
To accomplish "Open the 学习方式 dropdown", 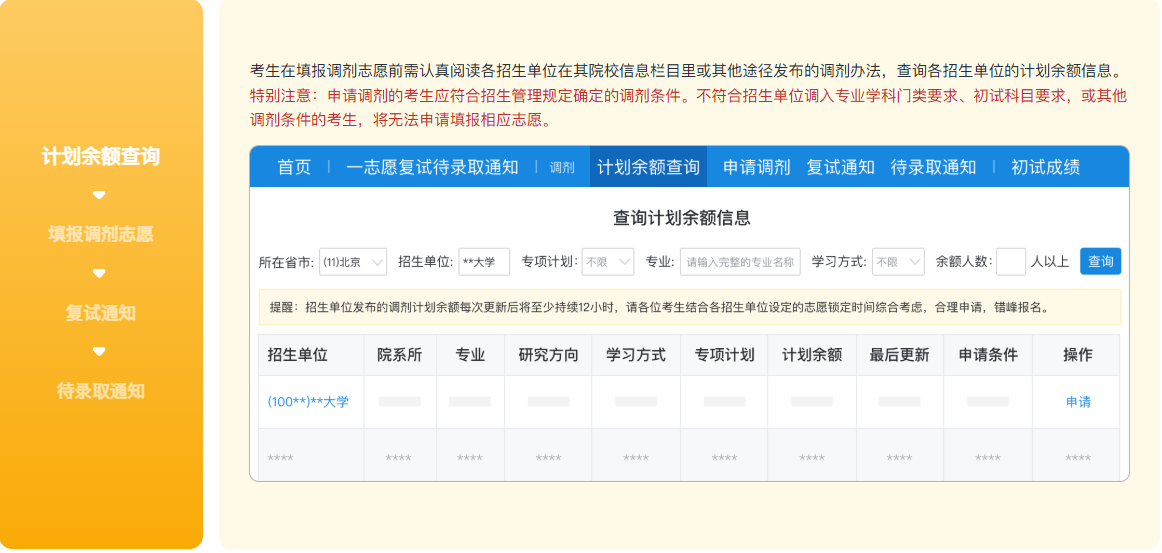I will click(x=897, y=262).
